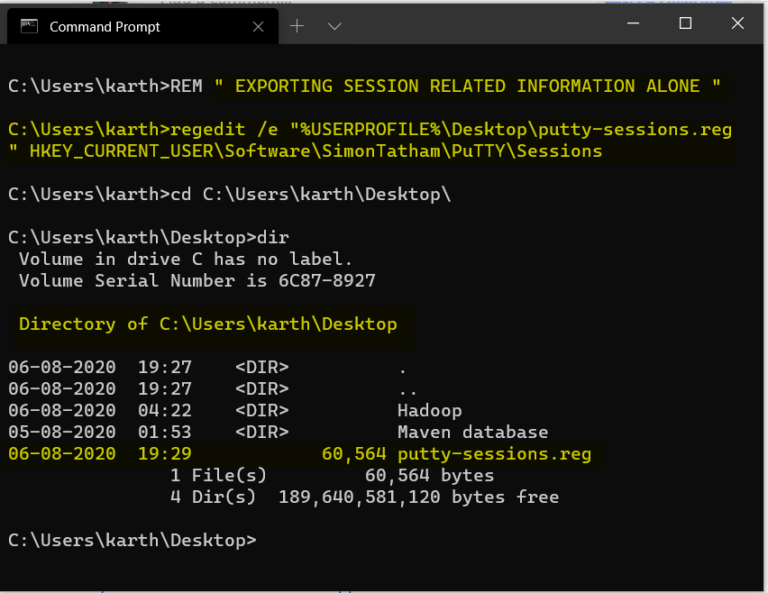
Task: Click the cd C:\Users\karth\Desktop\ command
Action: [x=311, y=194]
